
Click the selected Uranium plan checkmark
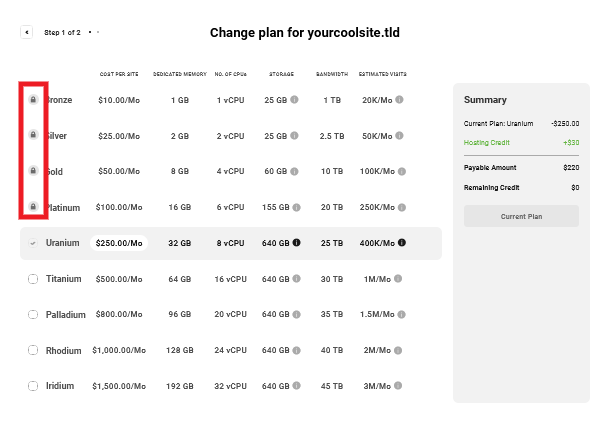point(33,243)
